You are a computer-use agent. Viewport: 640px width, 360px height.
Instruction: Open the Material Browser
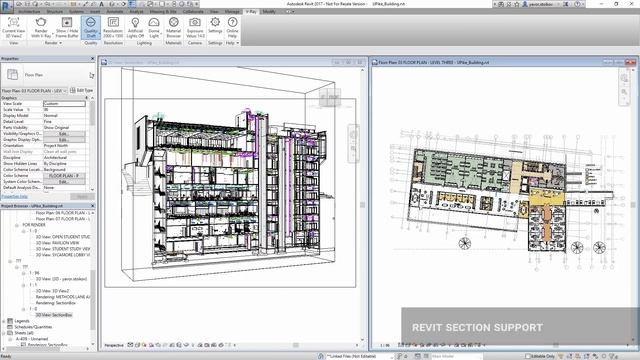pos(173,27)
